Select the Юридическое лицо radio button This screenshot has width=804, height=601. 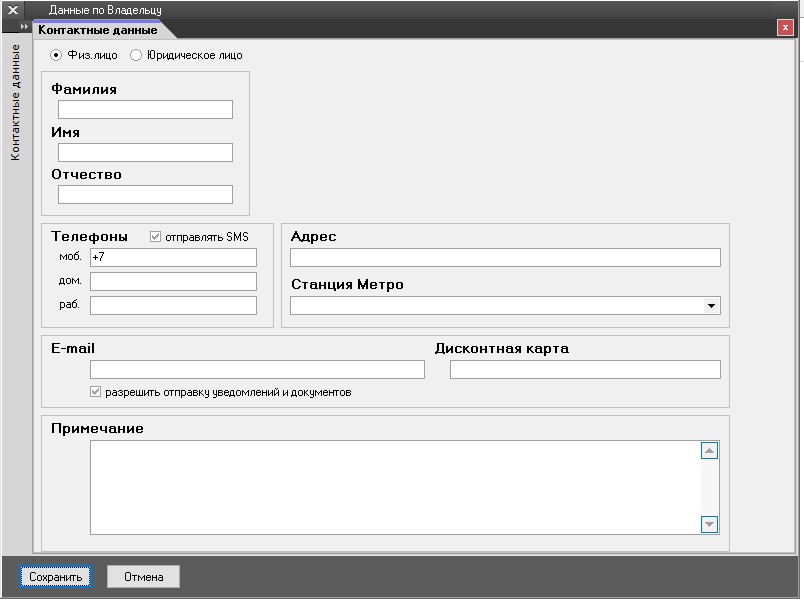coord(136,55)
